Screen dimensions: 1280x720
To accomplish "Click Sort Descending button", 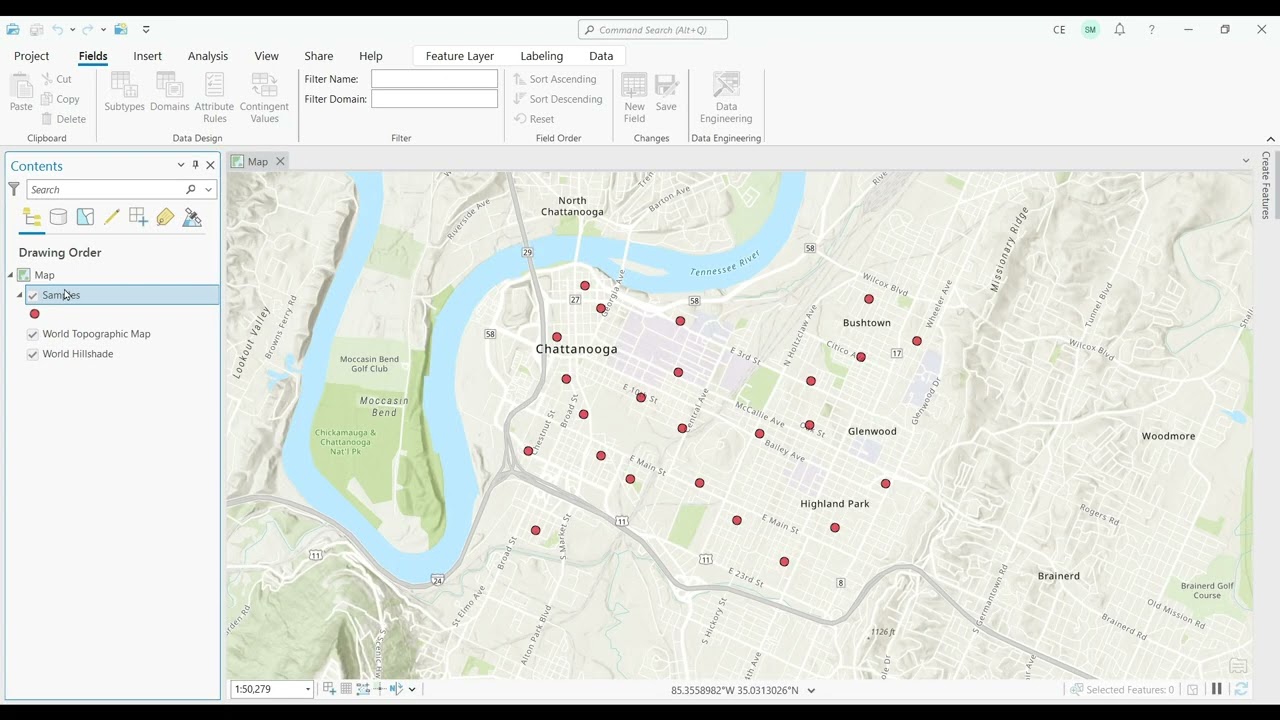I will [x=558, y=99].
